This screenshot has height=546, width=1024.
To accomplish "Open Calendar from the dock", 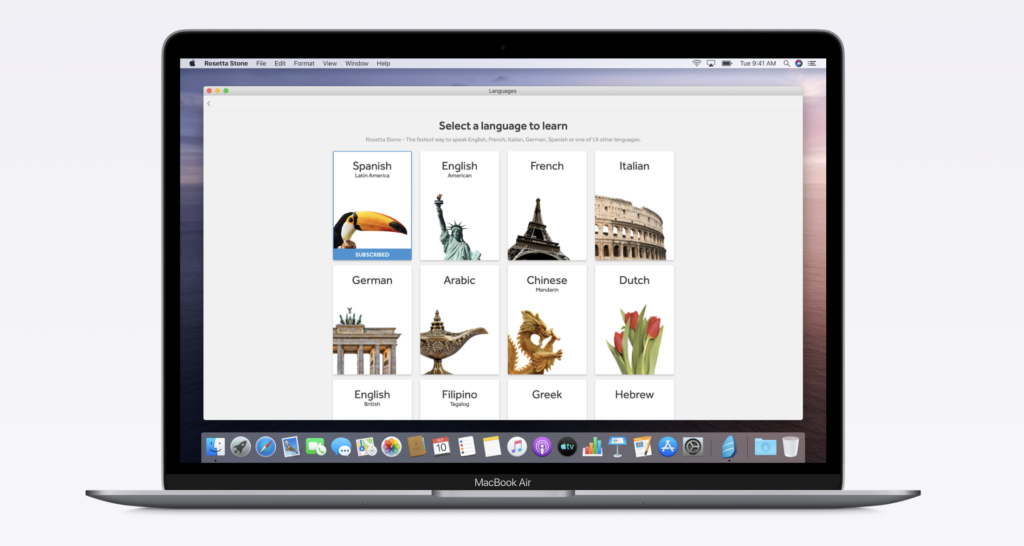I will [441, 447].
